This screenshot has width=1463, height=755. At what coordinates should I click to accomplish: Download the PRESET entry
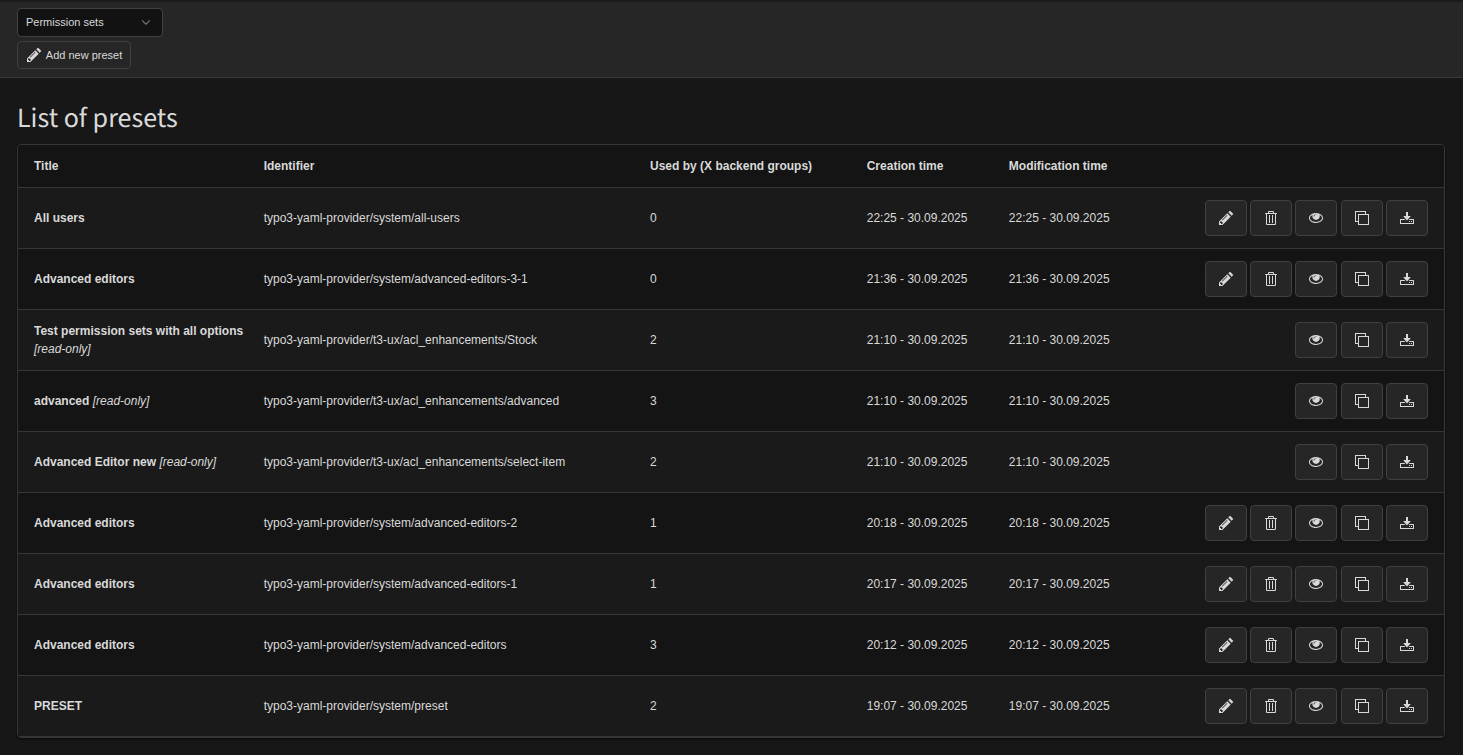tap(1406, 706)
